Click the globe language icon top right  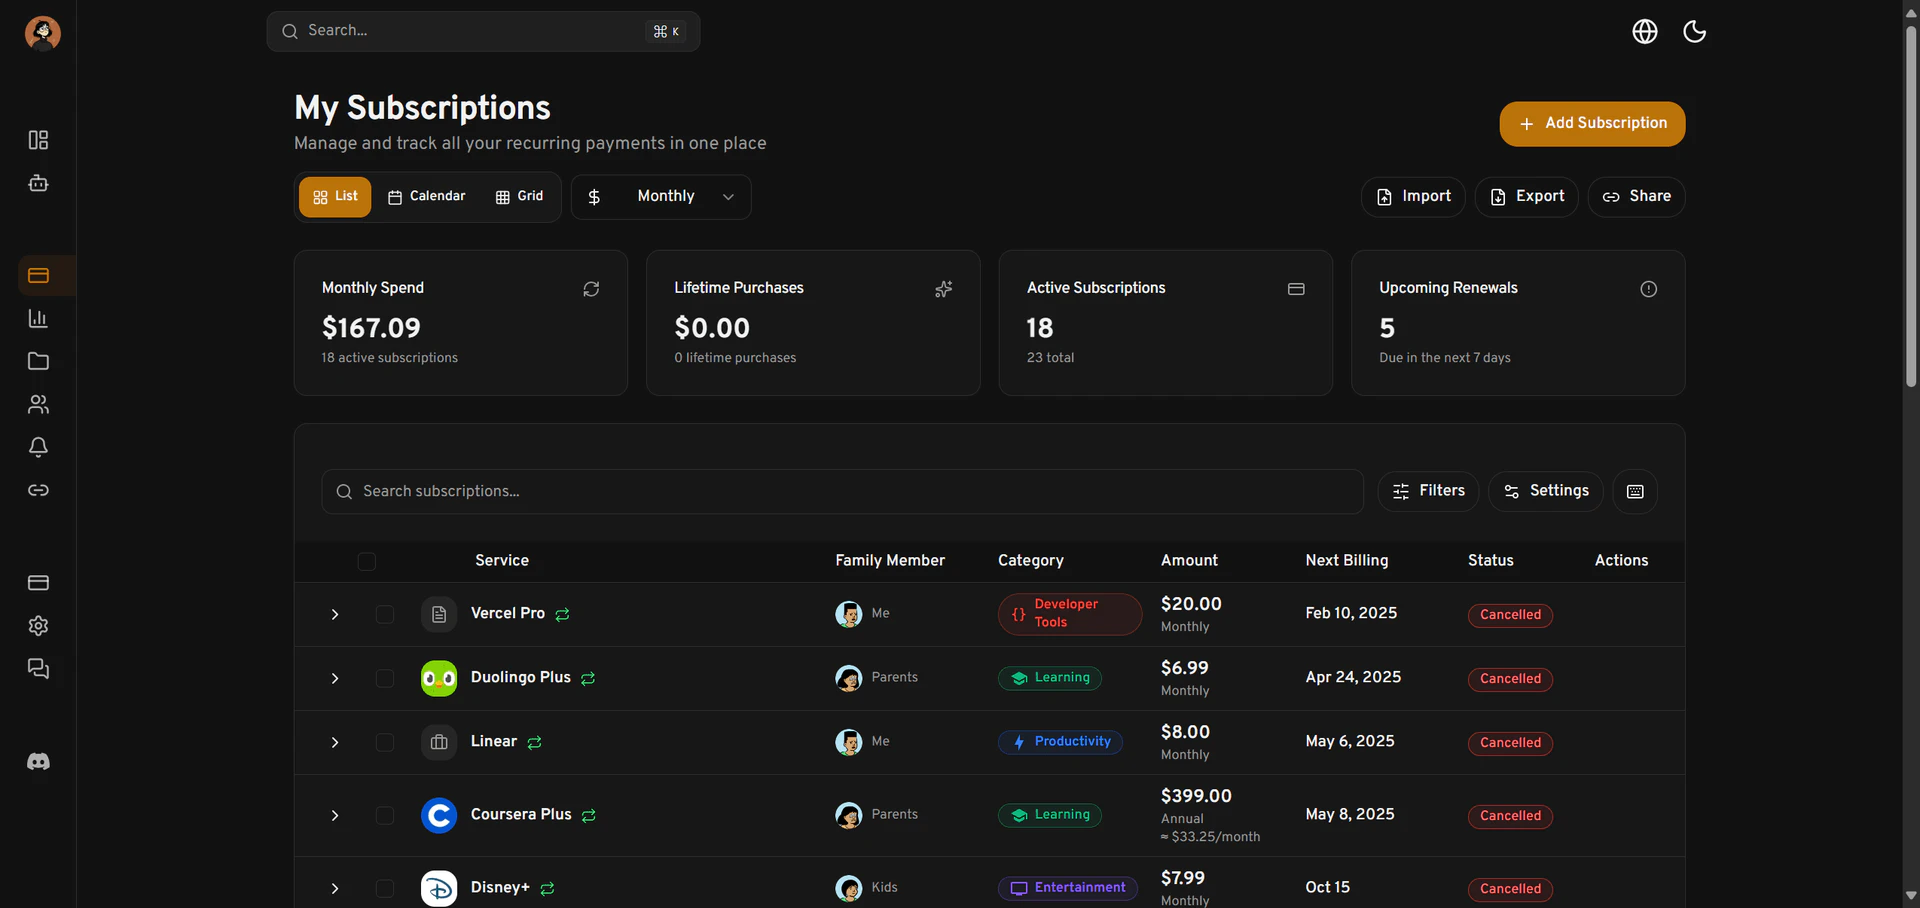(1645, 31)
